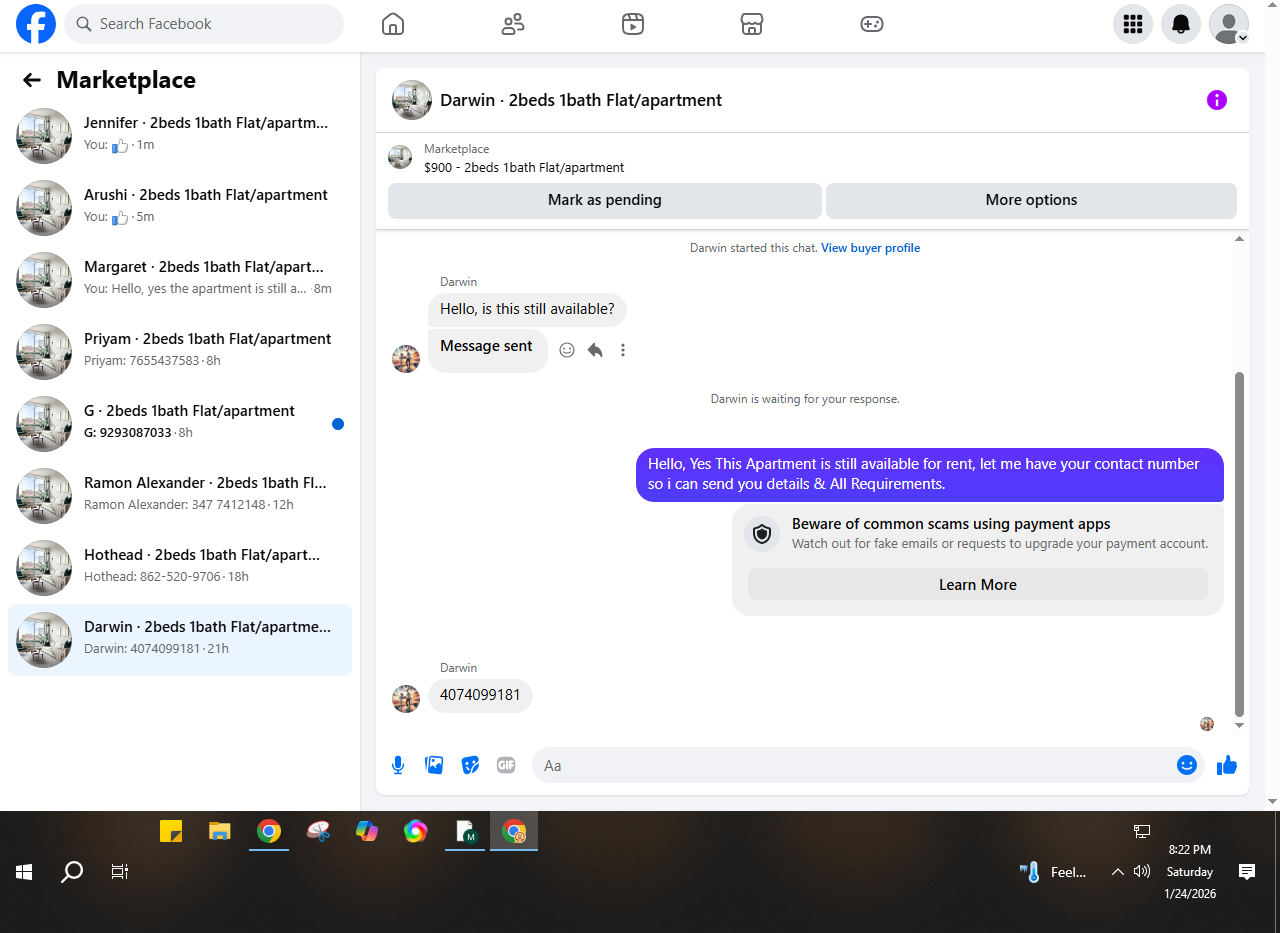Open Windows Start button
Screen dimensions: 1280x933
click(x=24, y=872)
